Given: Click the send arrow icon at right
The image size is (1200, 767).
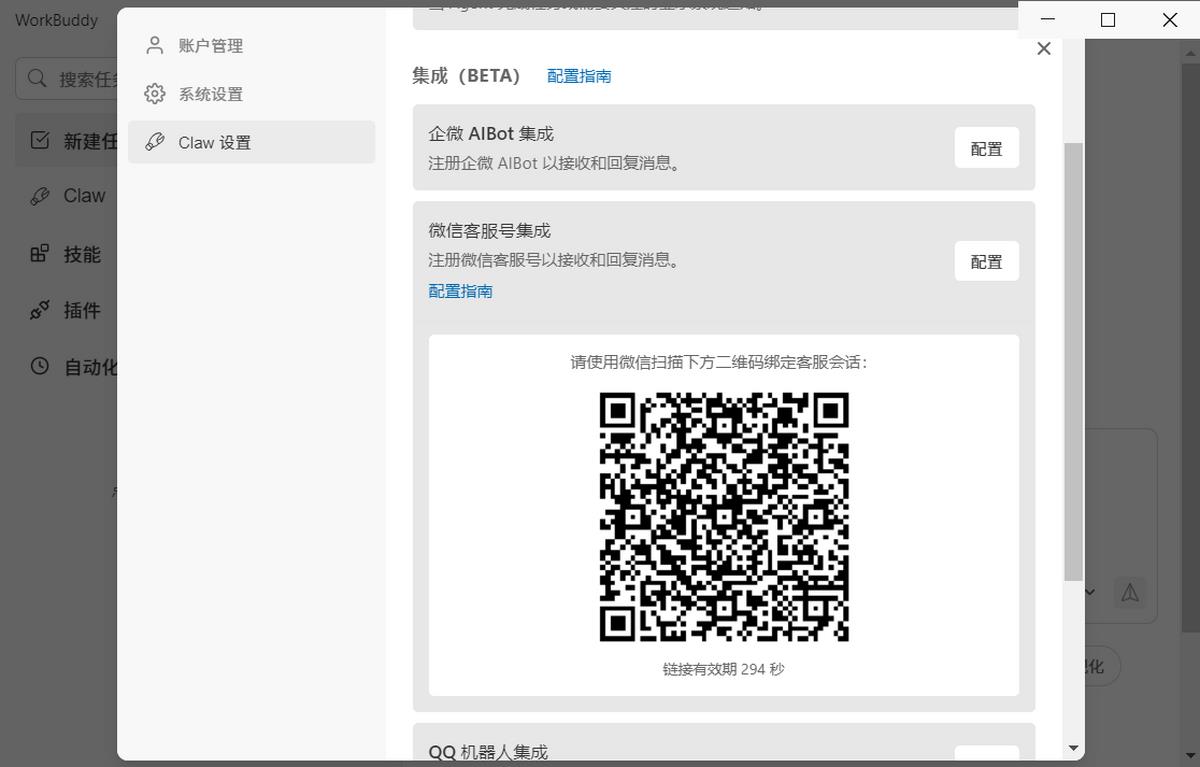Looking at the screenshot, I should (x=1130, y=592).
